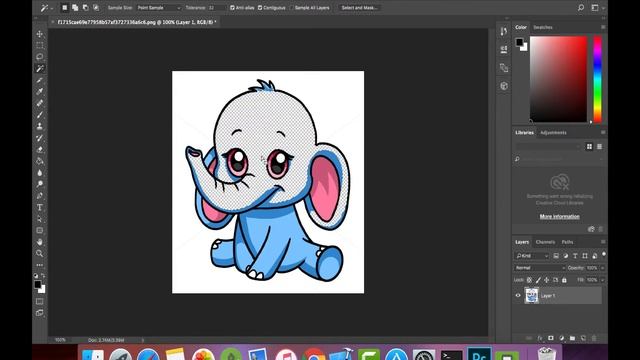Hide Layer 1 with eye icon
The width and height of the screenshot is (640, 360).
pyautogui.click(x=518, y=296)
